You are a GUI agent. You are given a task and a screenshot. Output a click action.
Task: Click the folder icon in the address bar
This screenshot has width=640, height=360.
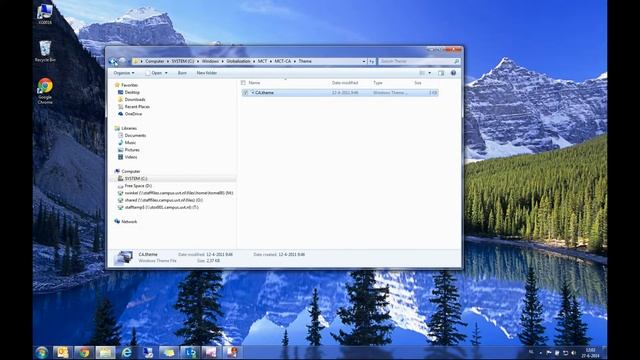pyautogui.click(x=136, y=61)
